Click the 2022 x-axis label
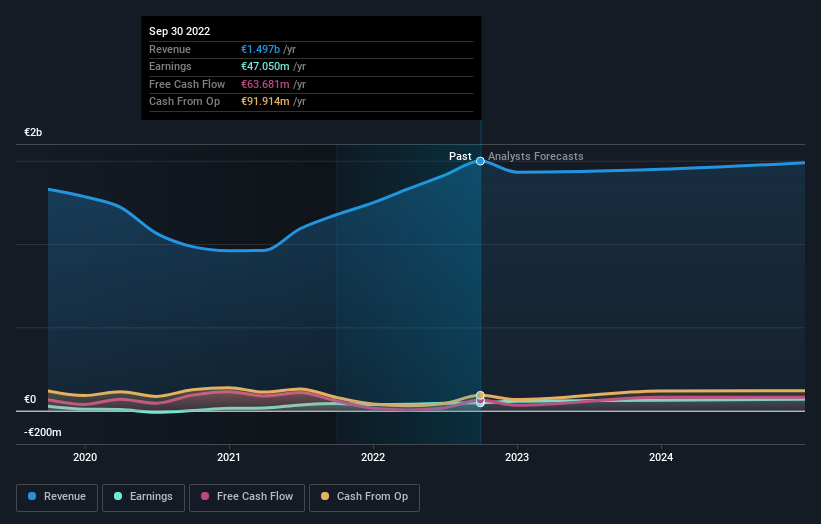Image resolution: width=821 pixels, height=524 pixels. [x=373, y=457]
